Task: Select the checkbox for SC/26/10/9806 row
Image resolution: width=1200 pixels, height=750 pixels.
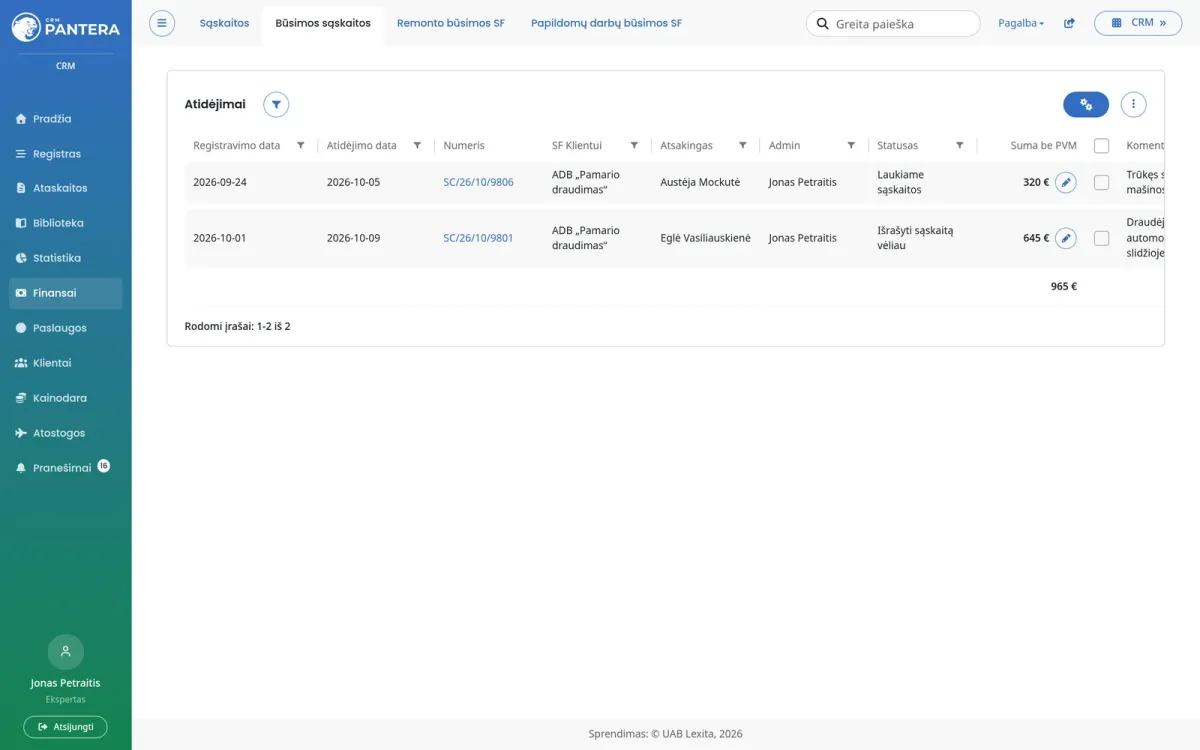Action: (x=1101, y=183)
